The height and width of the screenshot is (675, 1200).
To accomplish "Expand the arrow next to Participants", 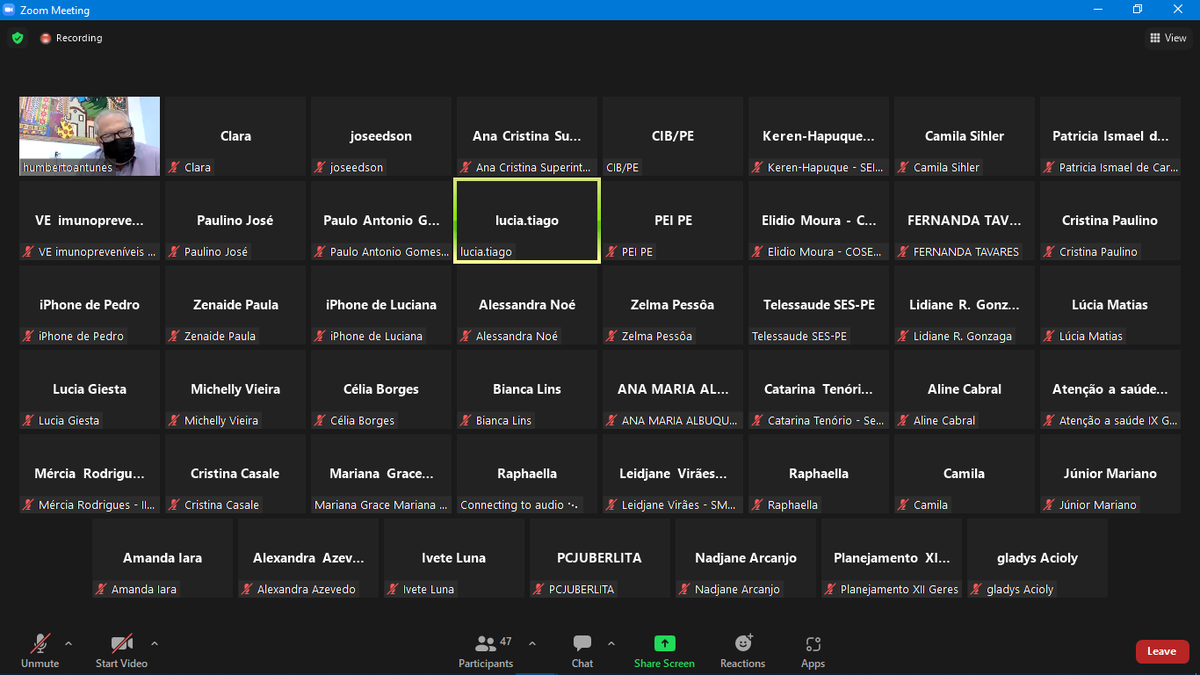I will point(532,643).
